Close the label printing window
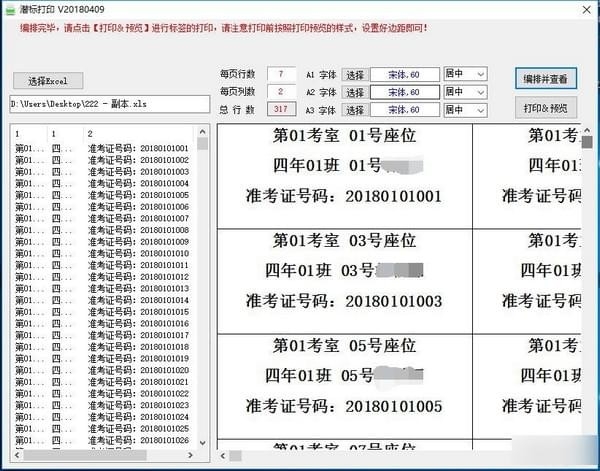 click(586, 10)
